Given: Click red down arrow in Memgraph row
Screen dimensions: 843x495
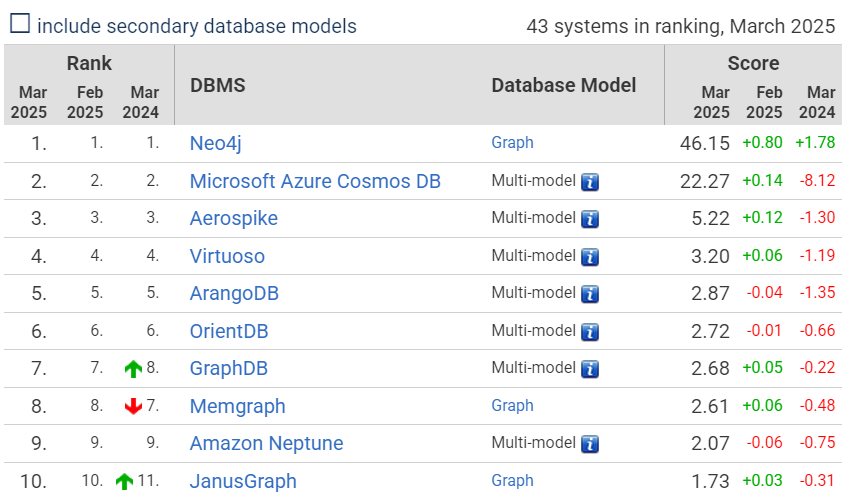Looking at the screenshot, I should click(133, 406).
